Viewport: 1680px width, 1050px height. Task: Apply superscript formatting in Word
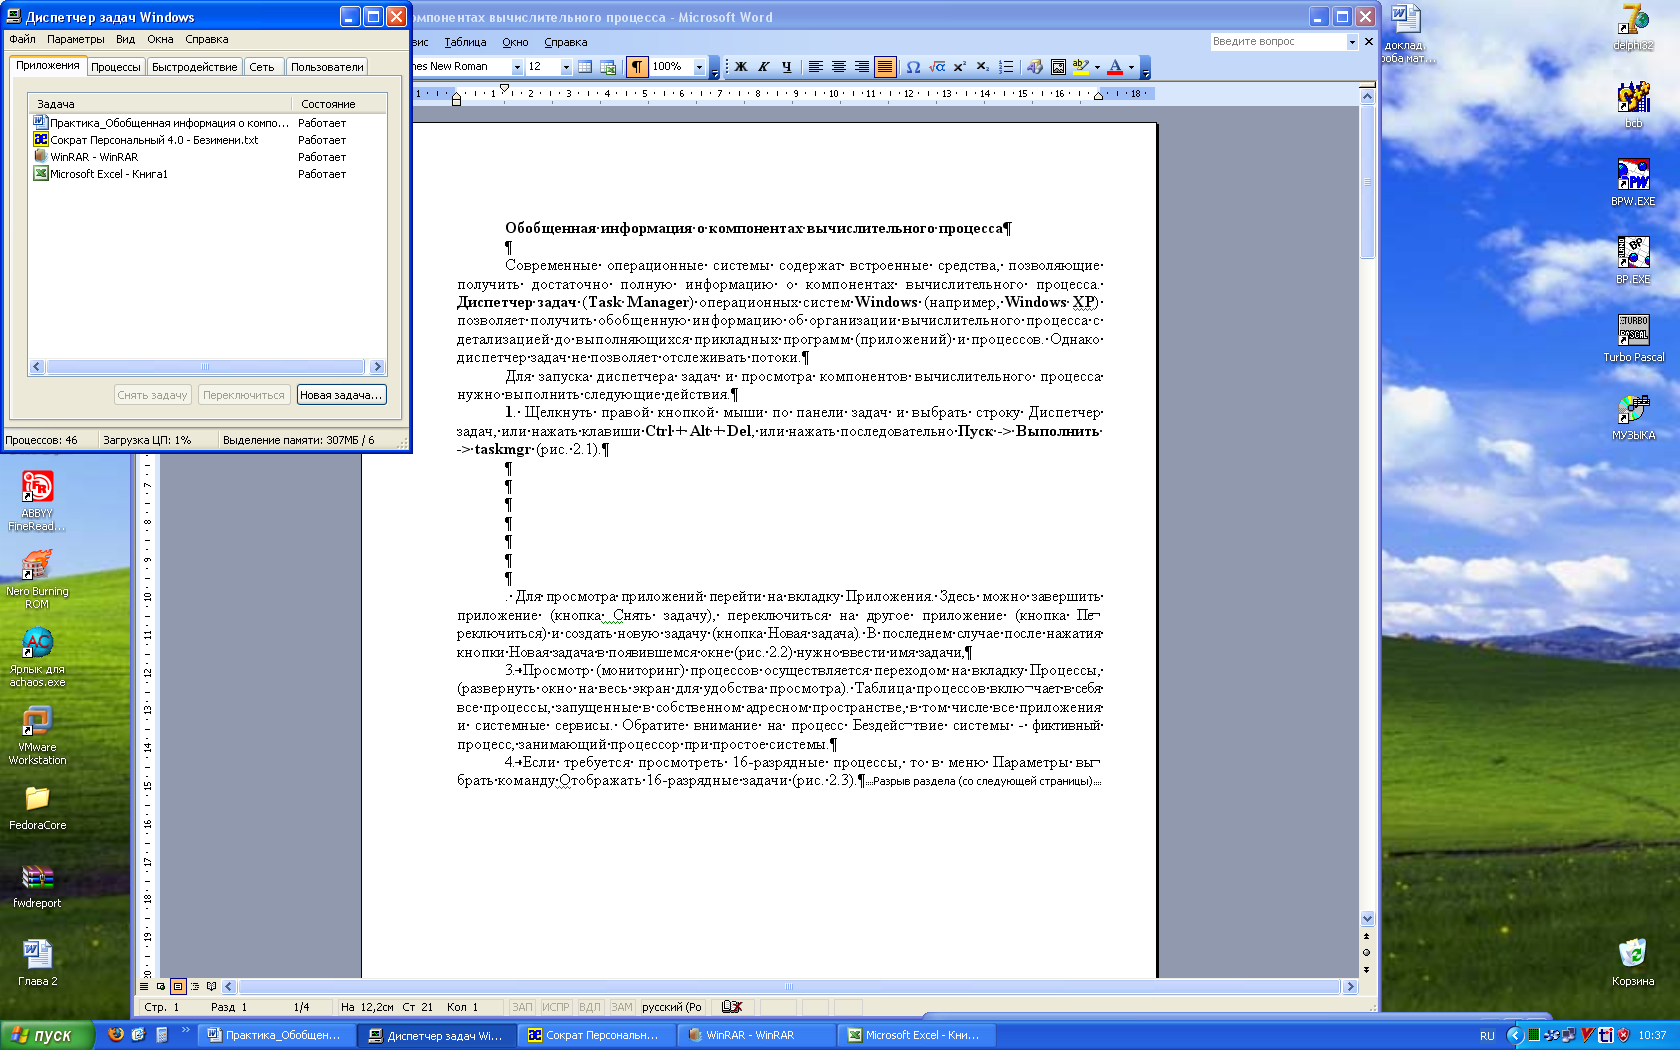pyautogui.click(x=960, y=67)
